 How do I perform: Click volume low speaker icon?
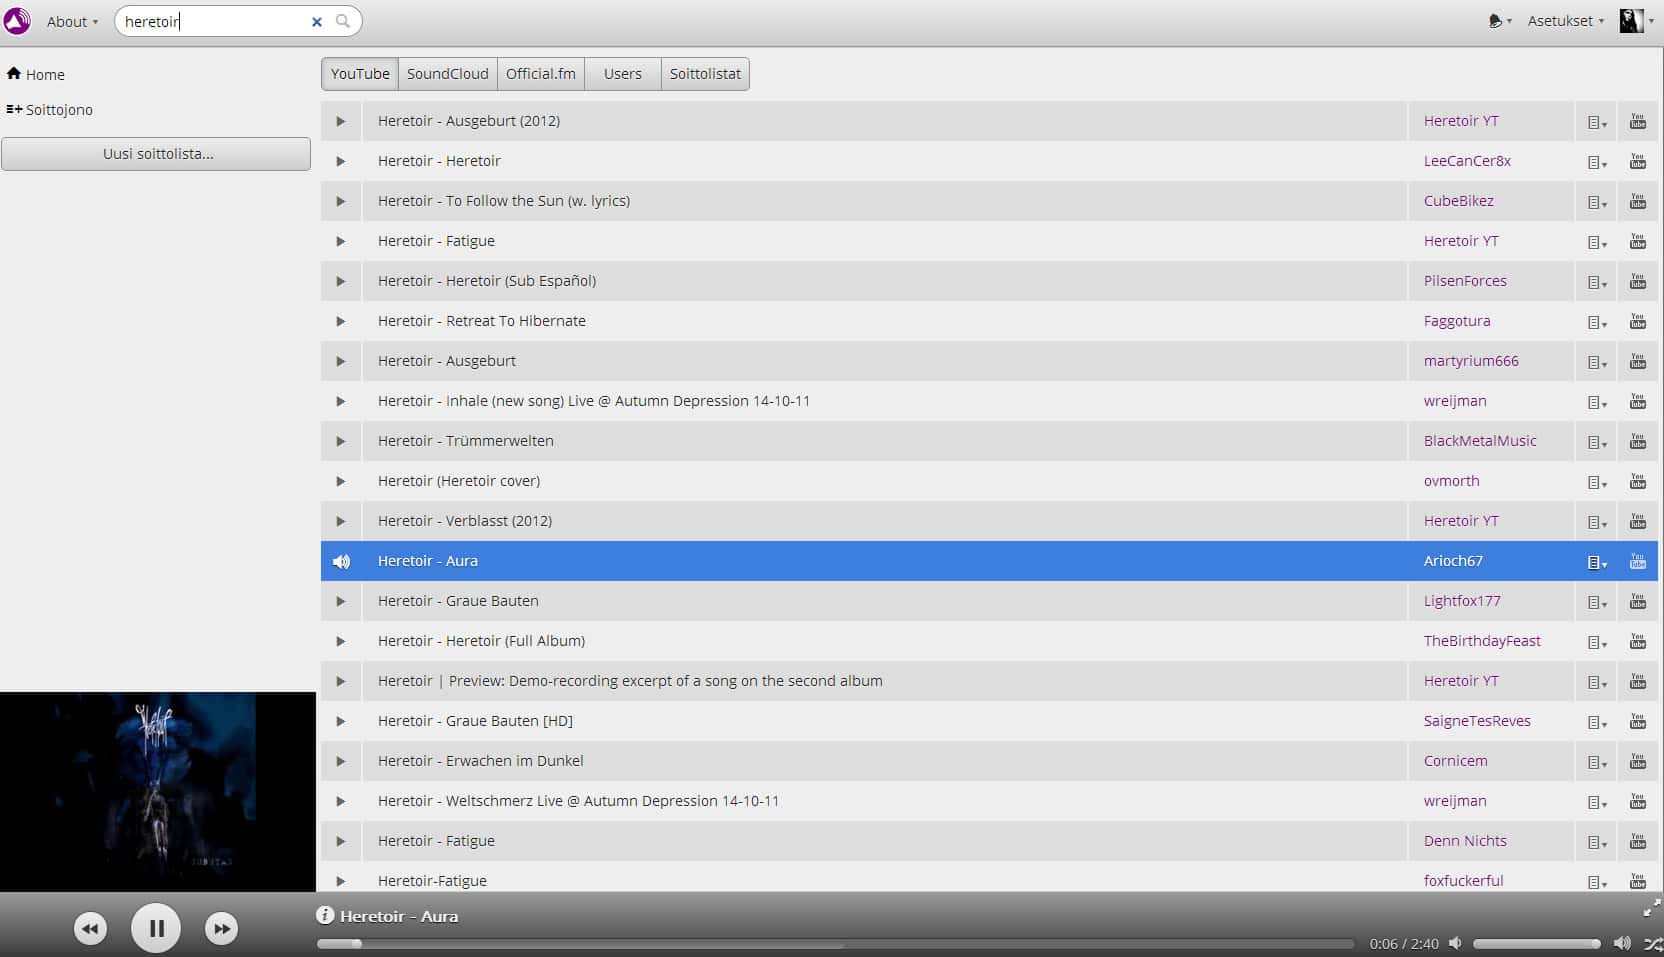[x=1455, y=943]
